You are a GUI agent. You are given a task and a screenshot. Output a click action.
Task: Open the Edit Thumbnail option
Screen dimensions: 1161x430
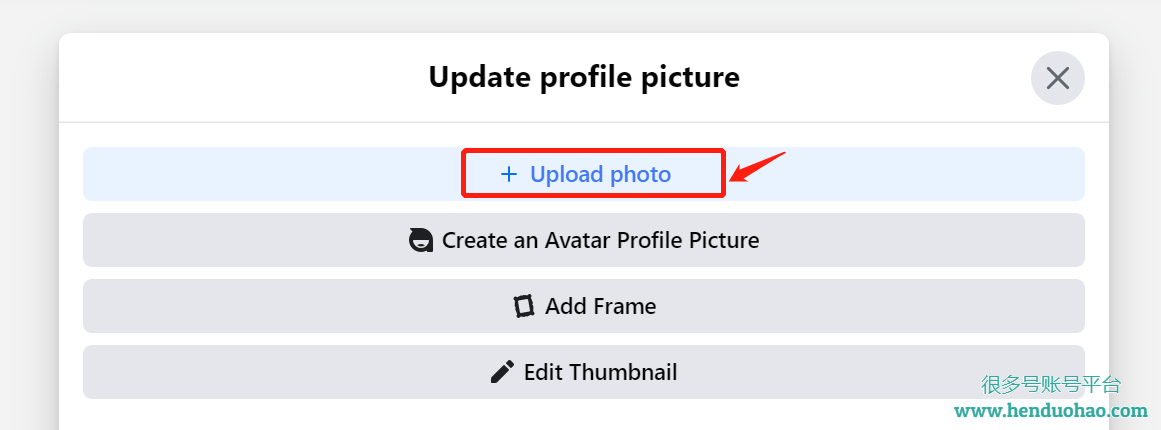tap(583, 372)
